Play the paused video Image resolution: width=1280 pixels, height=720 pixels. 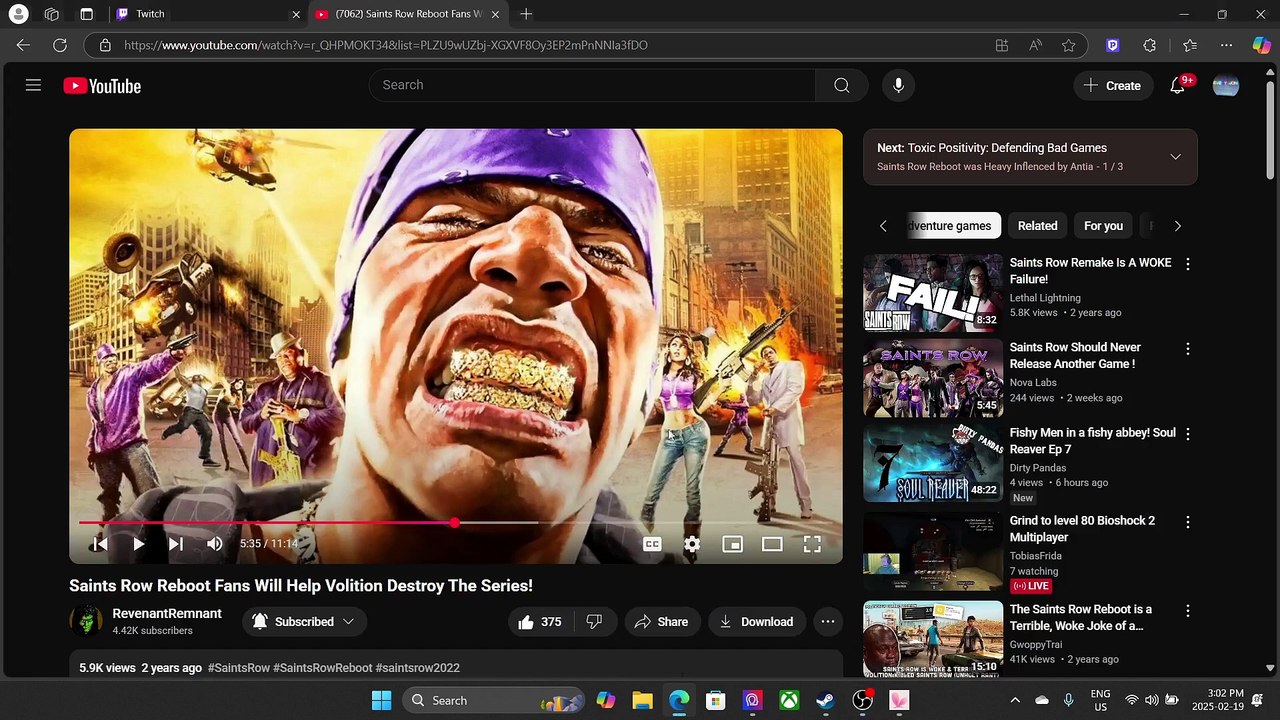point(138,544)
